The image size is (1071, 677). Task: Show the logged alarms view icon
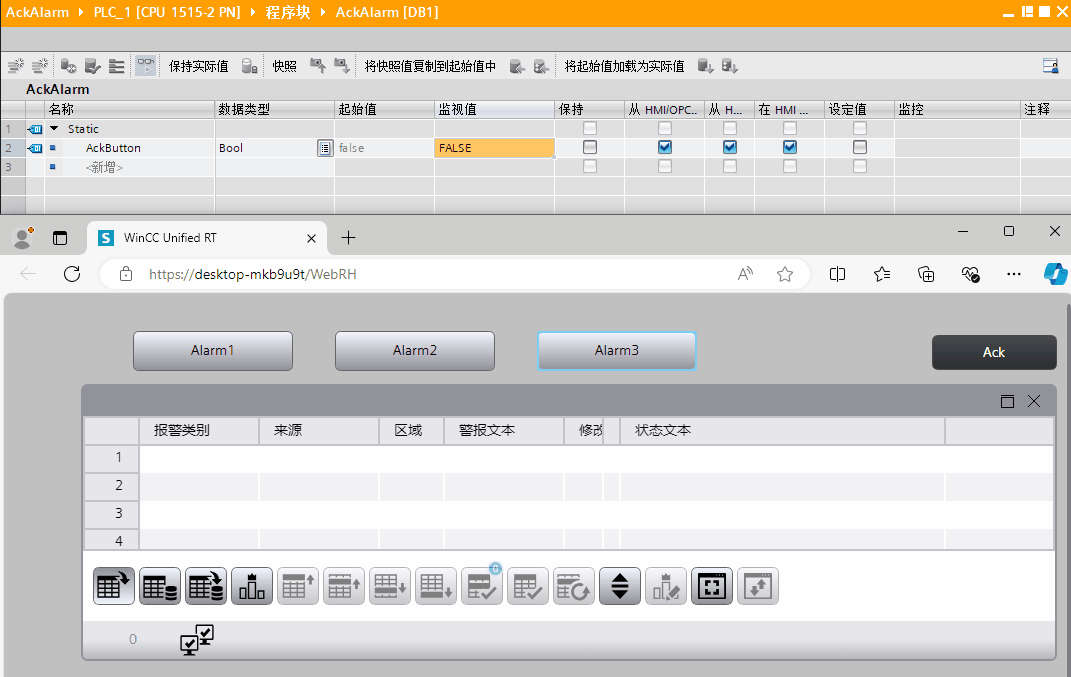coord(160,586)
